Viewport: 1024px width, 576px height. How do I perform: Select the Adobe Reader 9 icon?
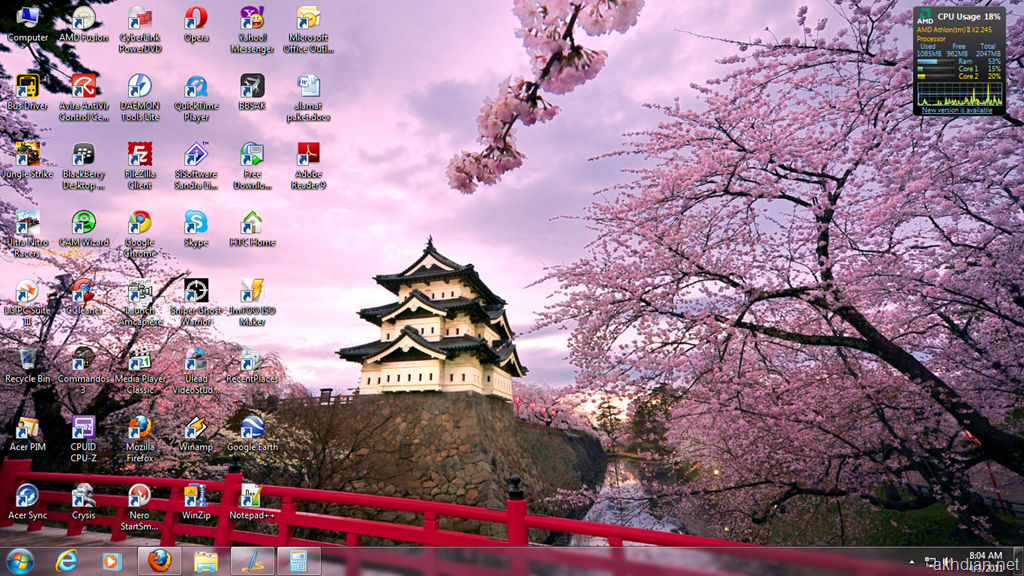pos(308,155)
